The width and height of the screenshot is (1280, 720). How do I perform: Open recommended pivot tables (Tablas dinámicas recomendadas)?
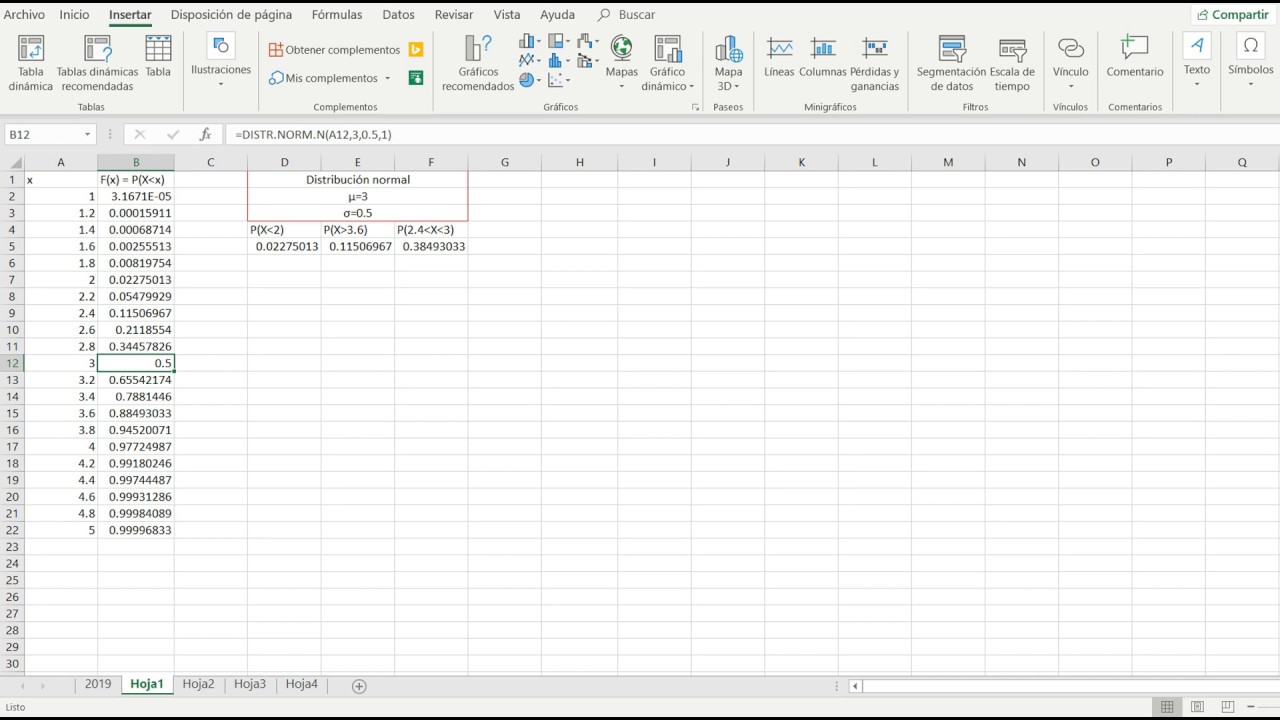pyautogui.click(x=97, y=63)
